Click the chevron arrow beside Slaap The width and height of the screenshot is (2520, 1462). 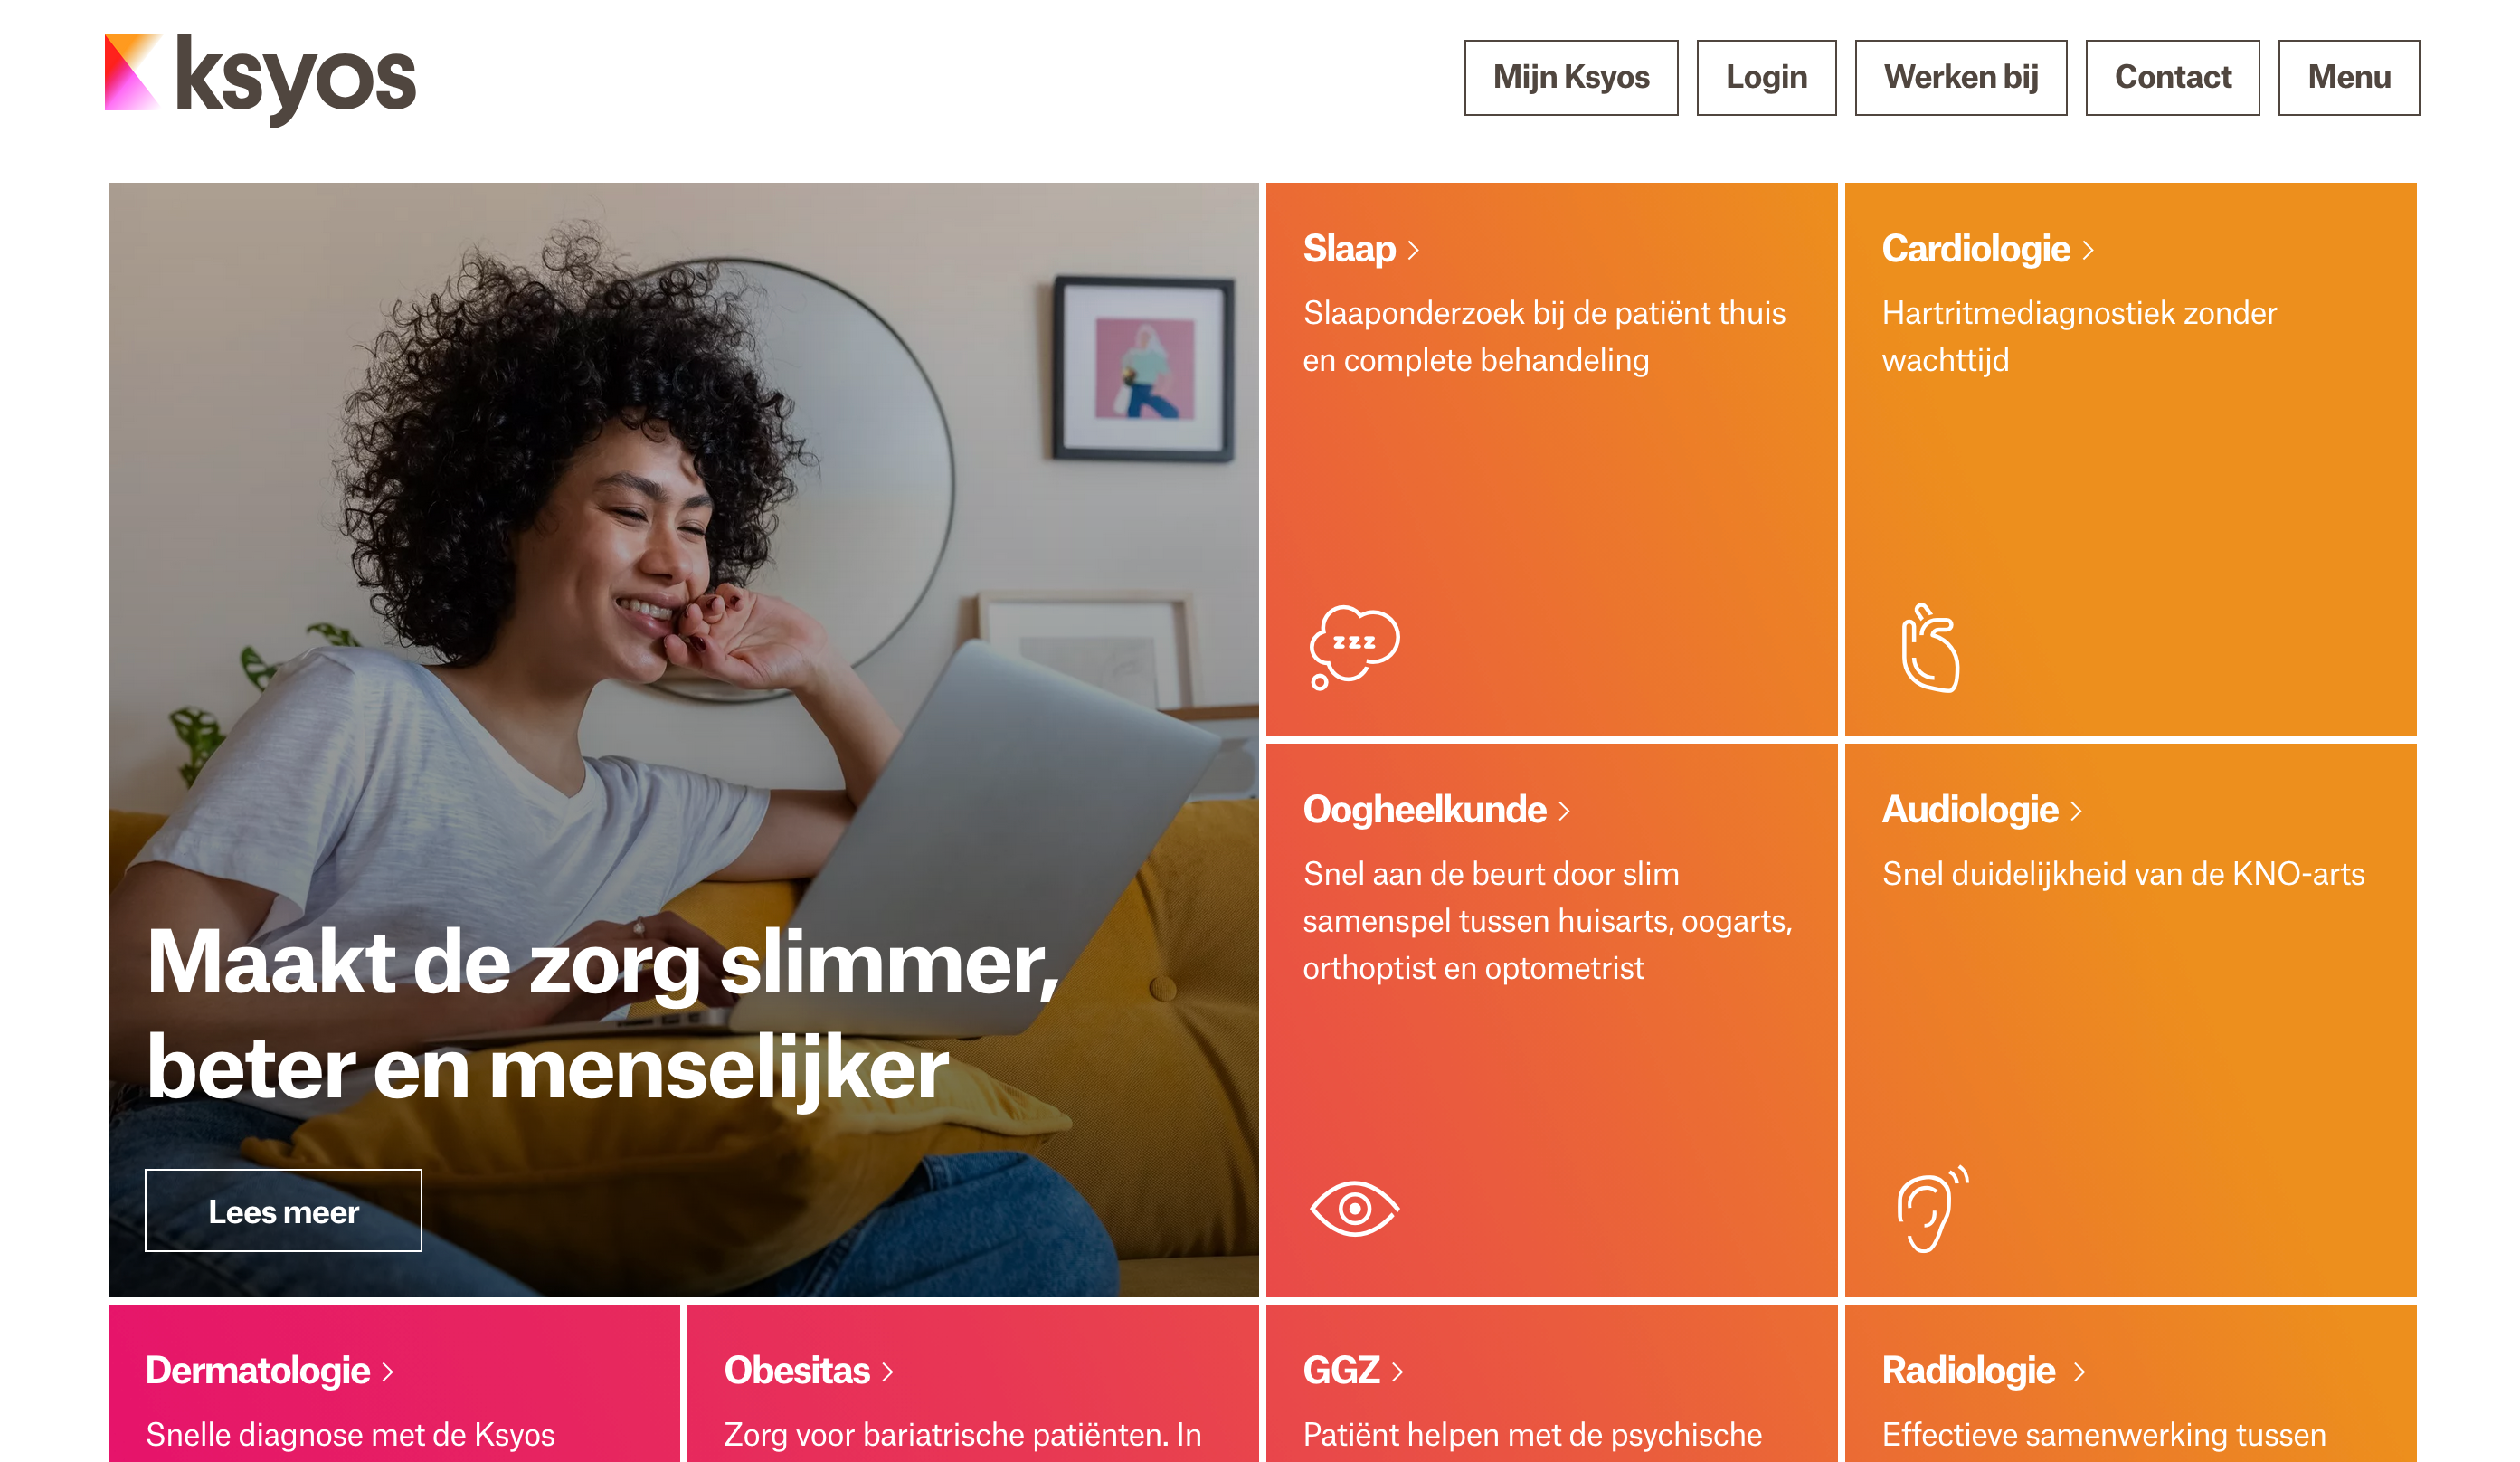1413,250
